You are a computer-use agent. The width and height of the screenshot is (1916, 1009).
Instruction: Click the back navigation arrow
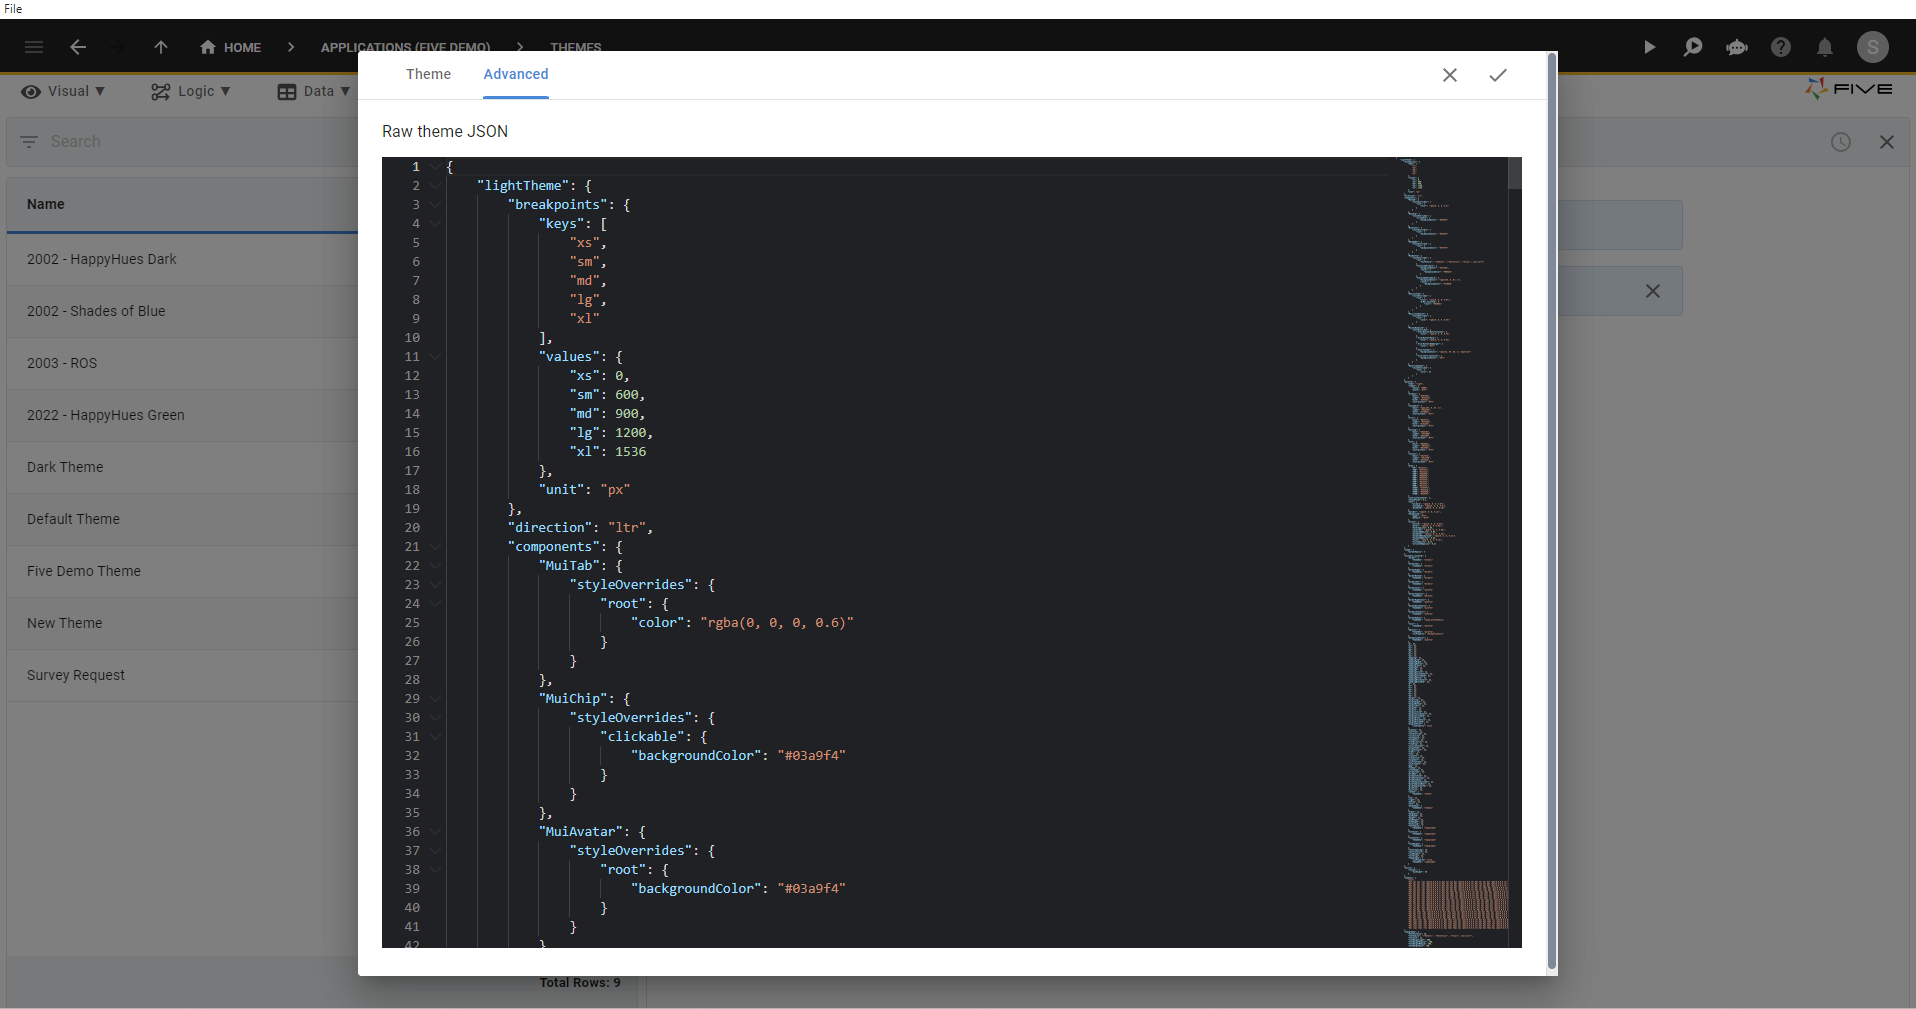point(78,47)
